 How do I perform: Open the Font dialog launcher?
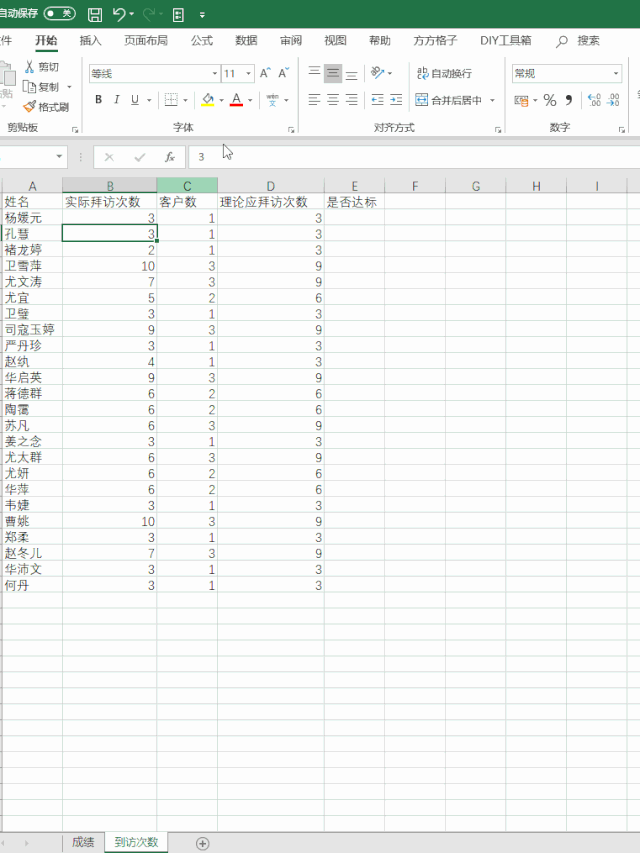pos(291,129)
